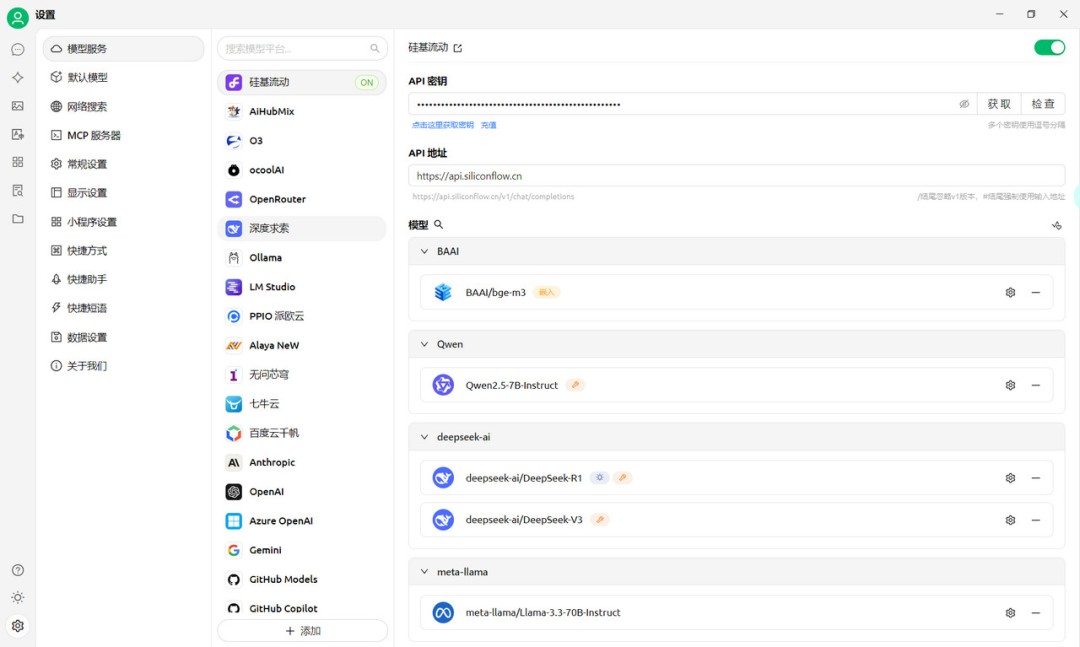Image resolution: width=1080 pixels, height=647 pixels.
Task: Click the 检查 API key button
Action: click(x=1043, y=104)
